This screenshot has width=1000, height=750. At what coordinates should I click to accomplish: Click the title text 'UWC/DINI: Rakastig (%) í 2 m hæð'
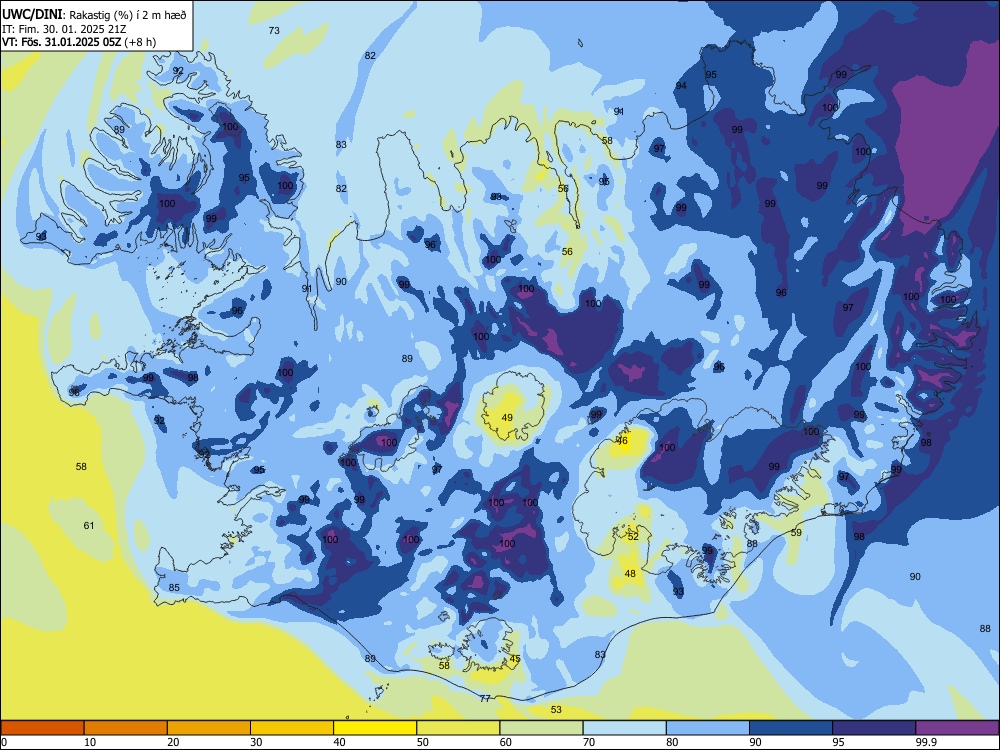click(x=94, y=15)
